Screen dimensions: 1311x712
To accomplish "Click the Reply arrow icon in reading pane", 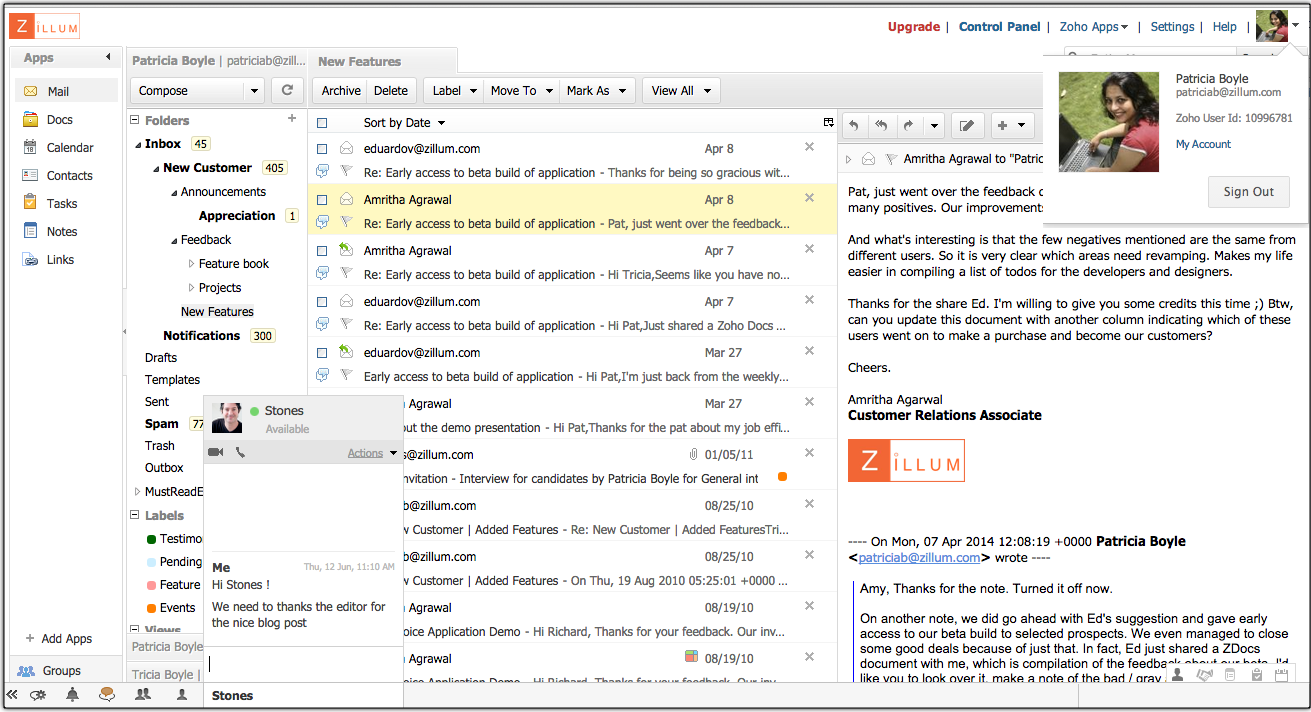I will pos(854,125).
